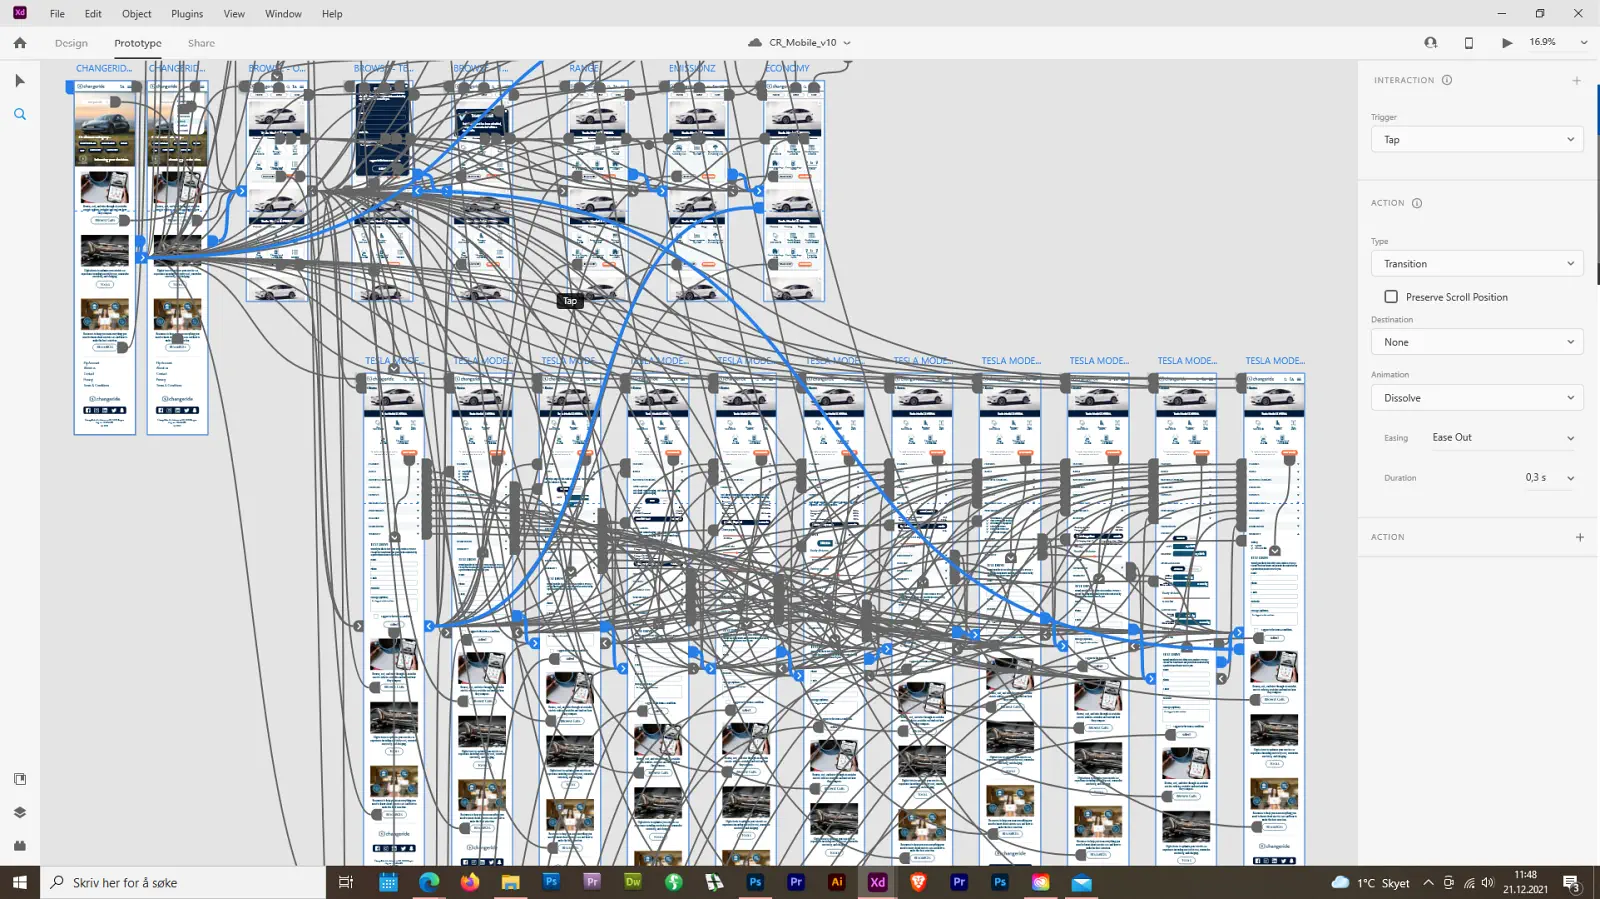The height and width of the screenshot is (899, 1600).
Task: Open the Trigger dropdown set to Tap
Action: tap(1476, 140)
